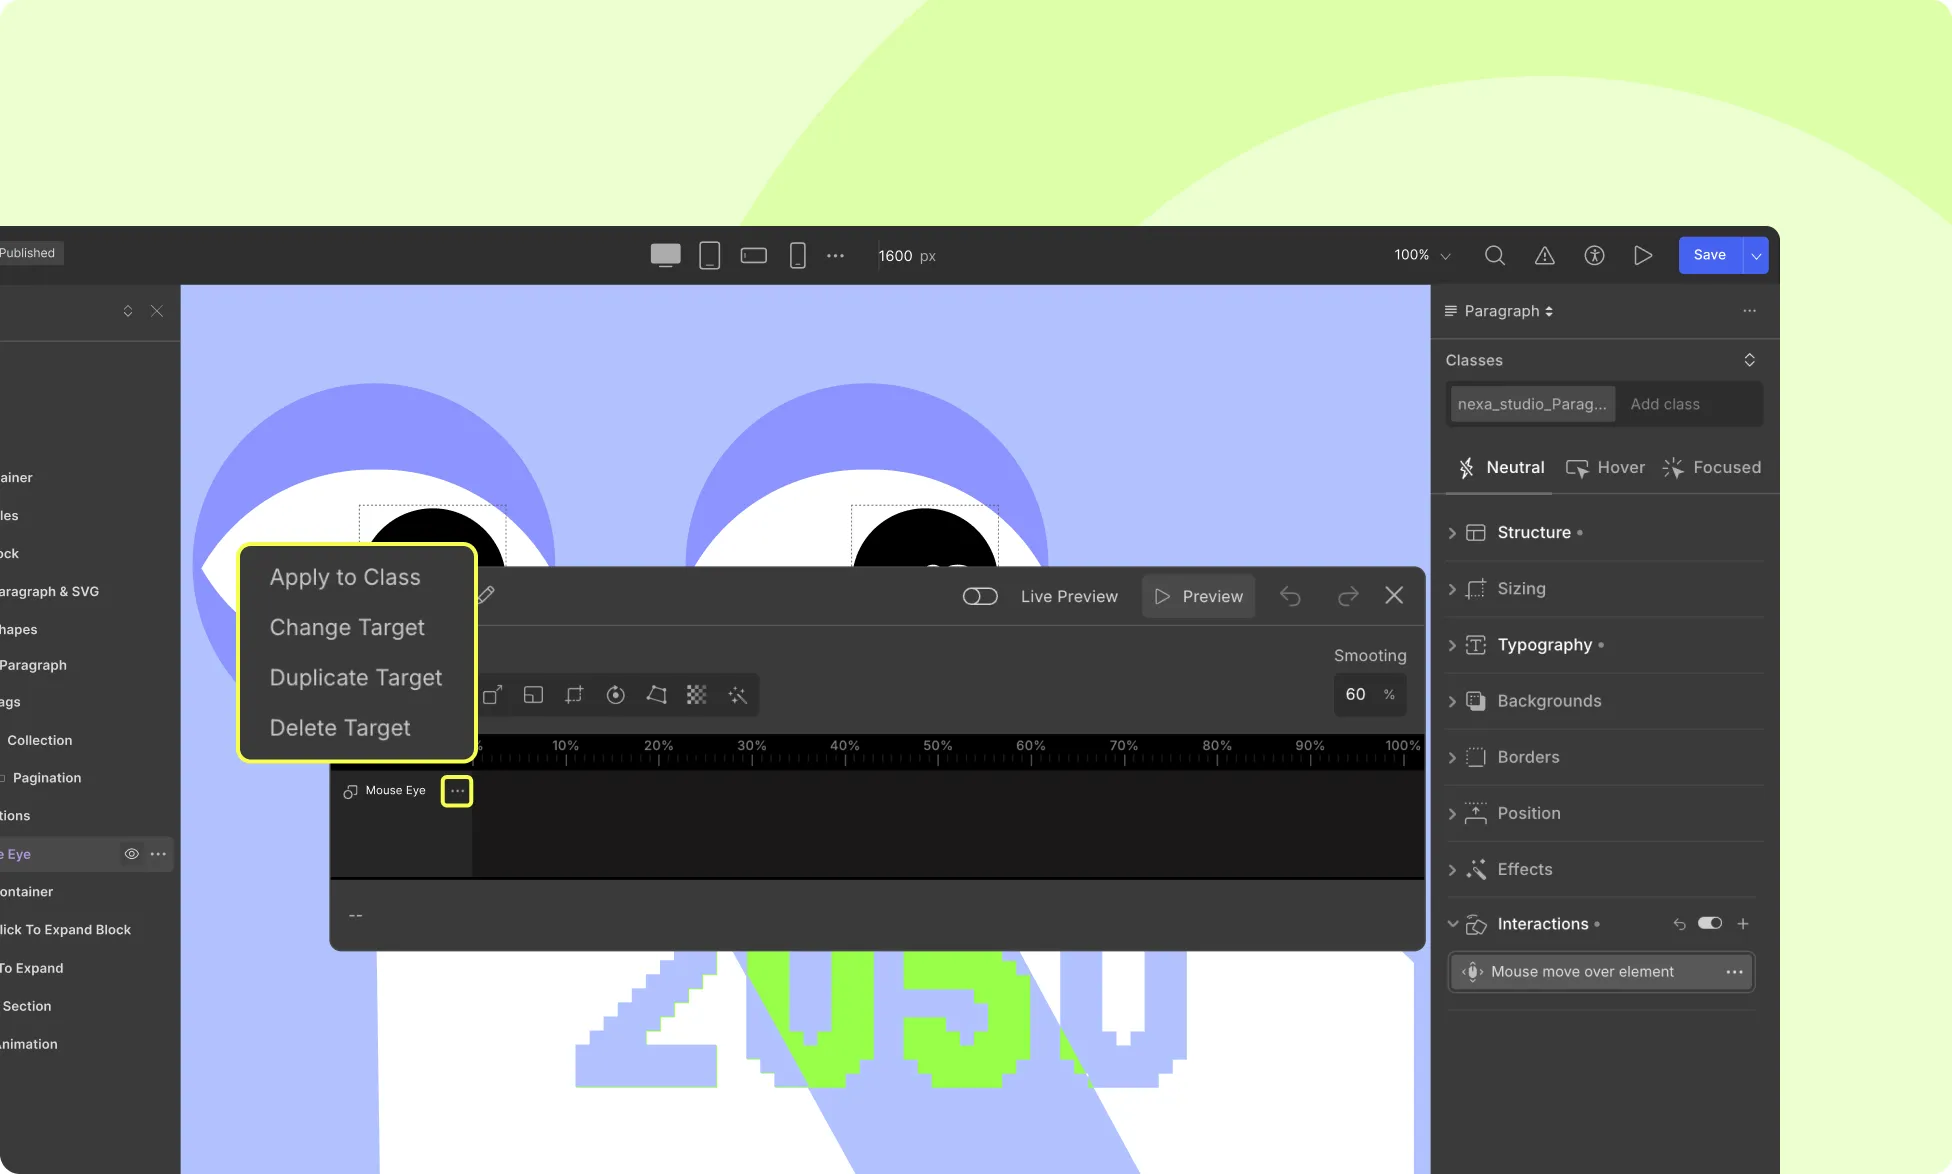Redo the timeline change
Screen dimensions: 1952x1174
click(1348, 597)
